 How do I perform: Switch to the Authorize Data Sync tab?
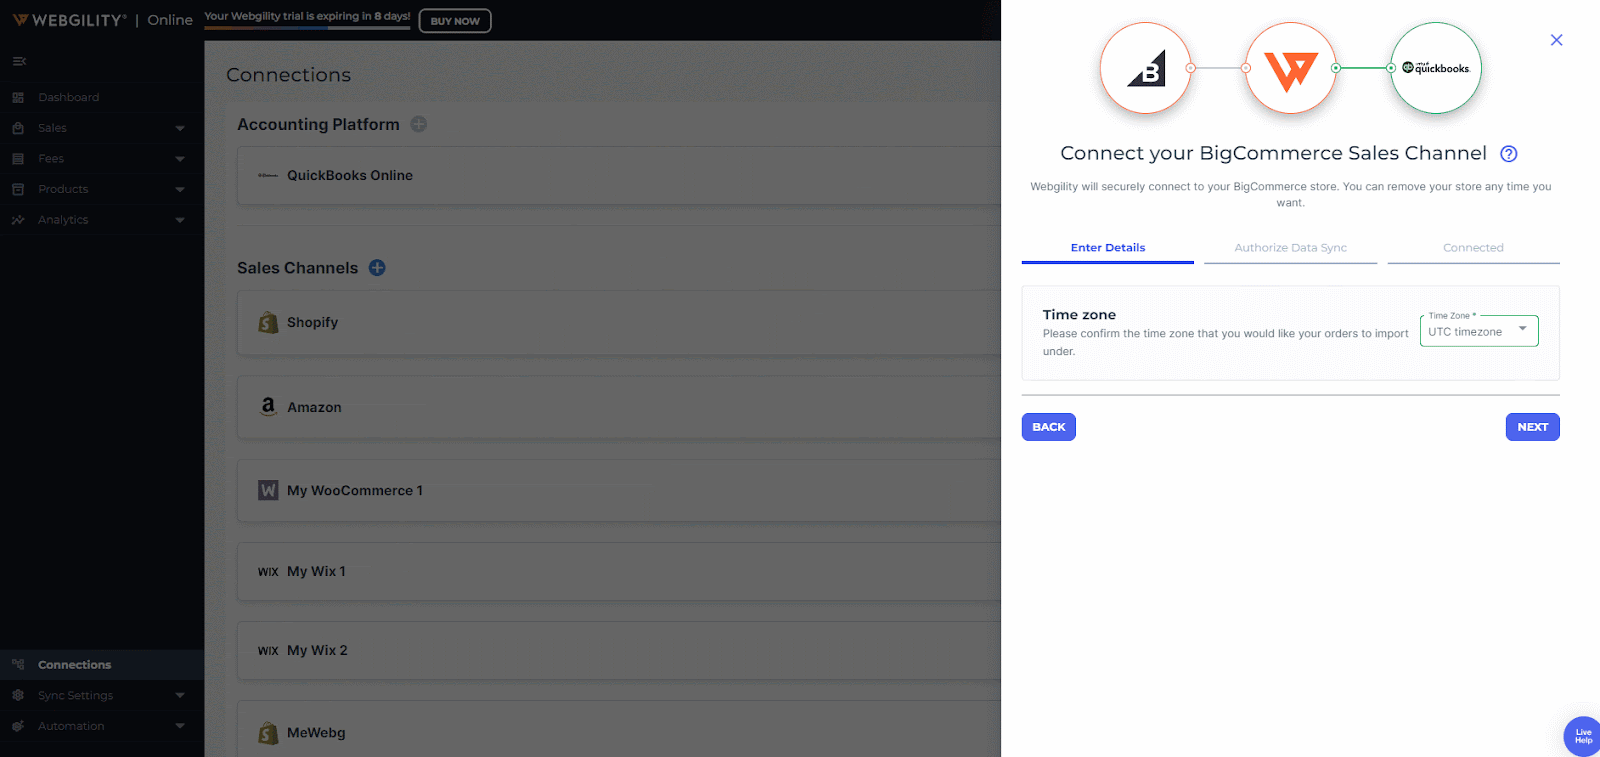click(1290, 248)
